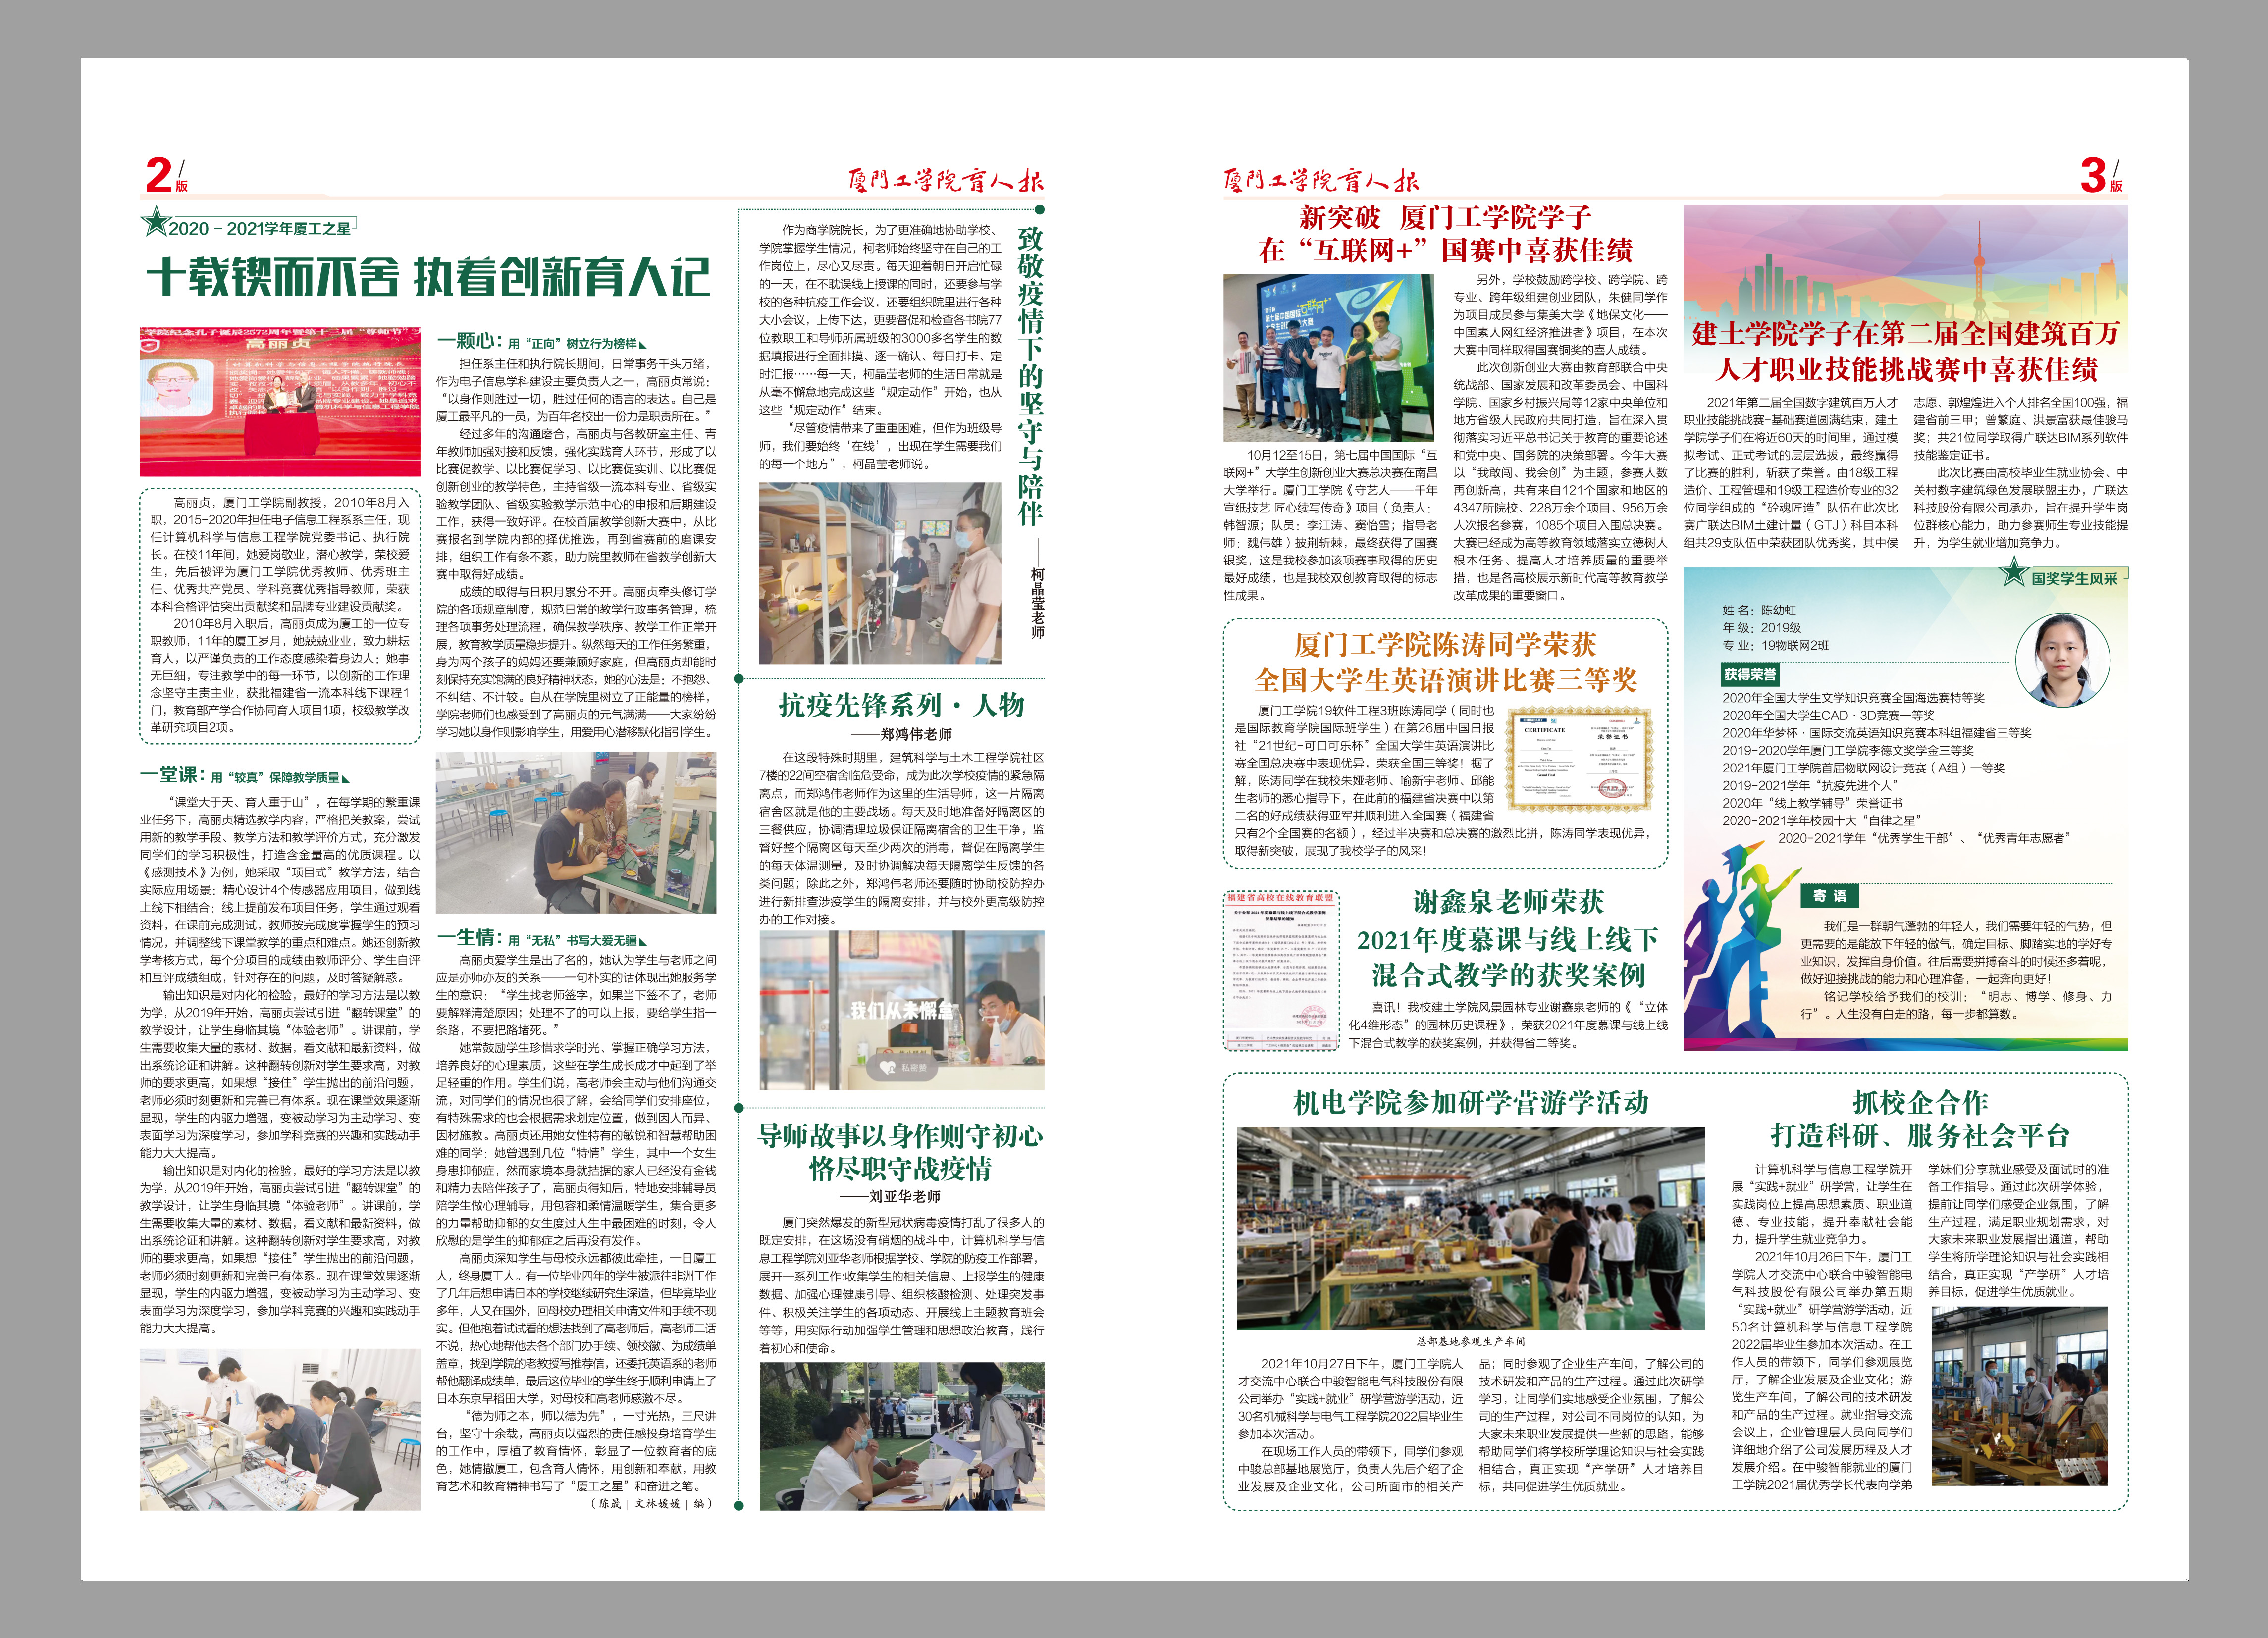
Task: Click the red page number 3
Action: 2093,176
